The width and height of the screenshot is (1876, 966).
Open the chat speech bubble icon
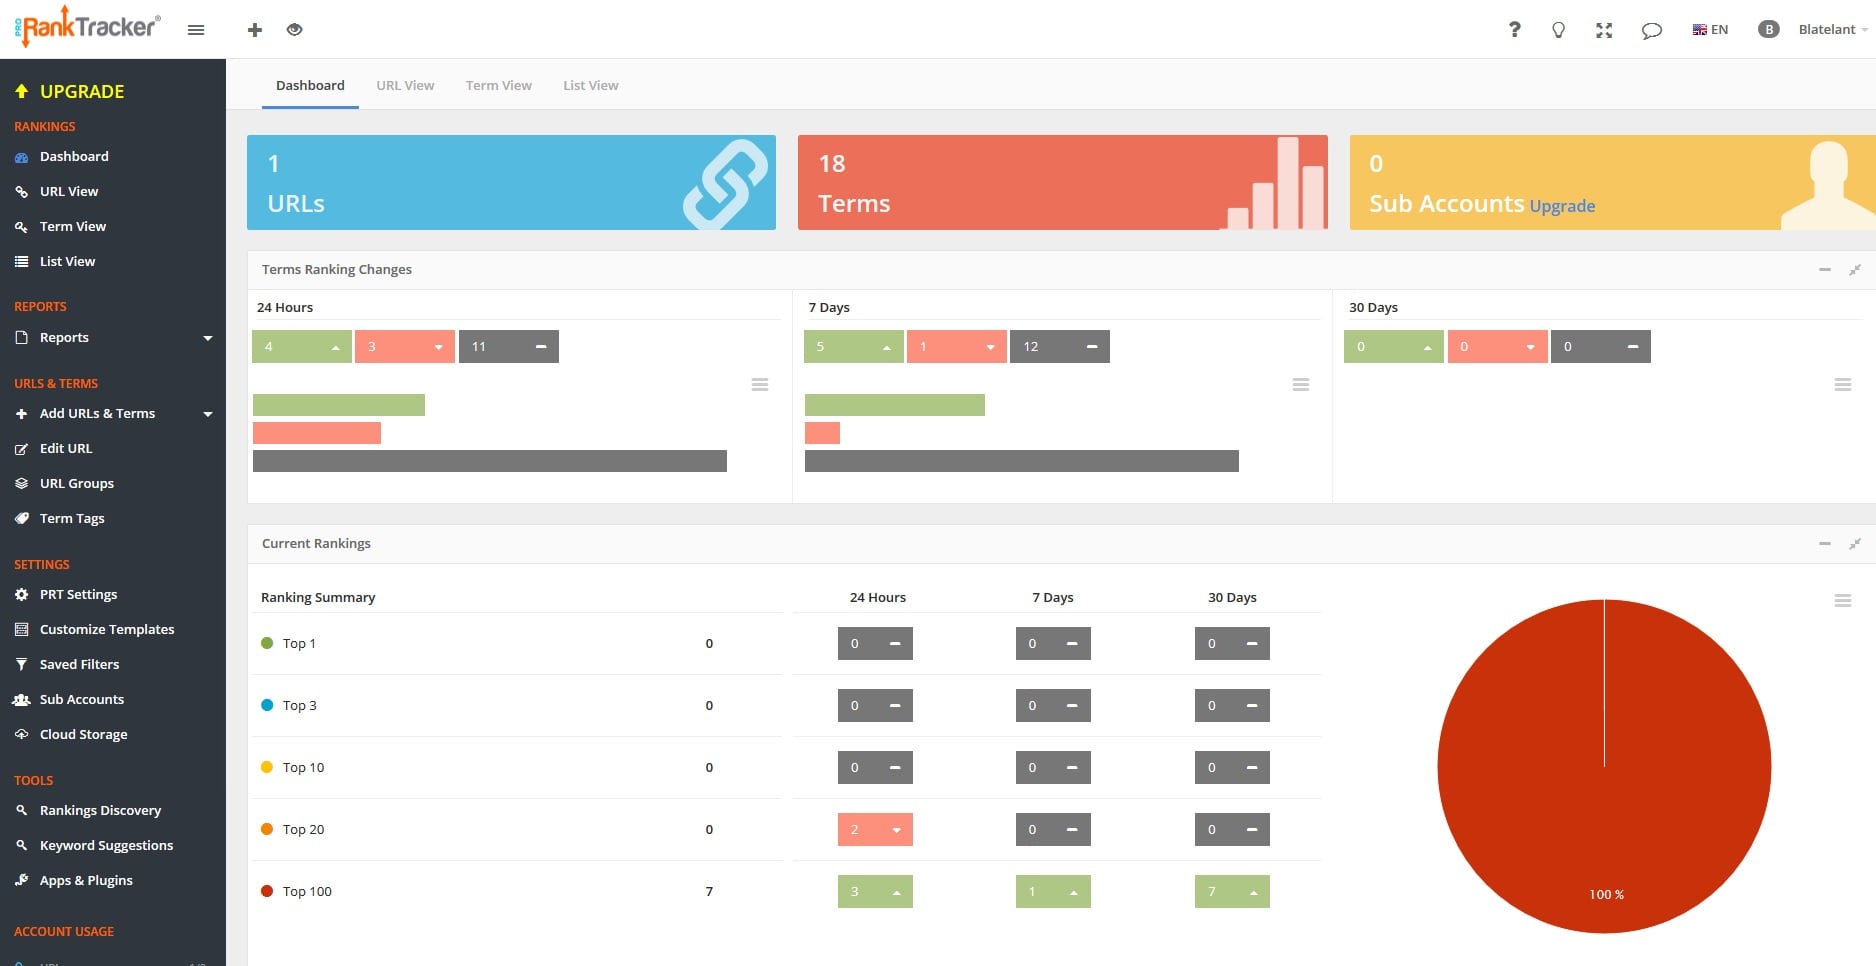tap(1652, 30)
